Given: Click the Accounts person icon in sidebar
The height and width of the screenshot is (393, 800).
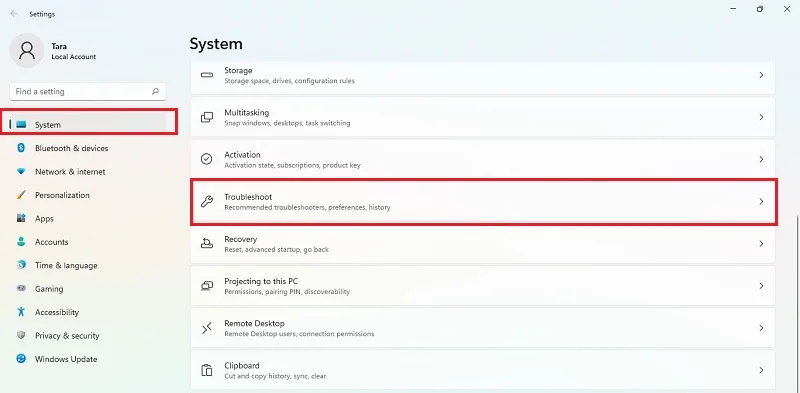Looking at the screenshot, I should pos(21,241).
